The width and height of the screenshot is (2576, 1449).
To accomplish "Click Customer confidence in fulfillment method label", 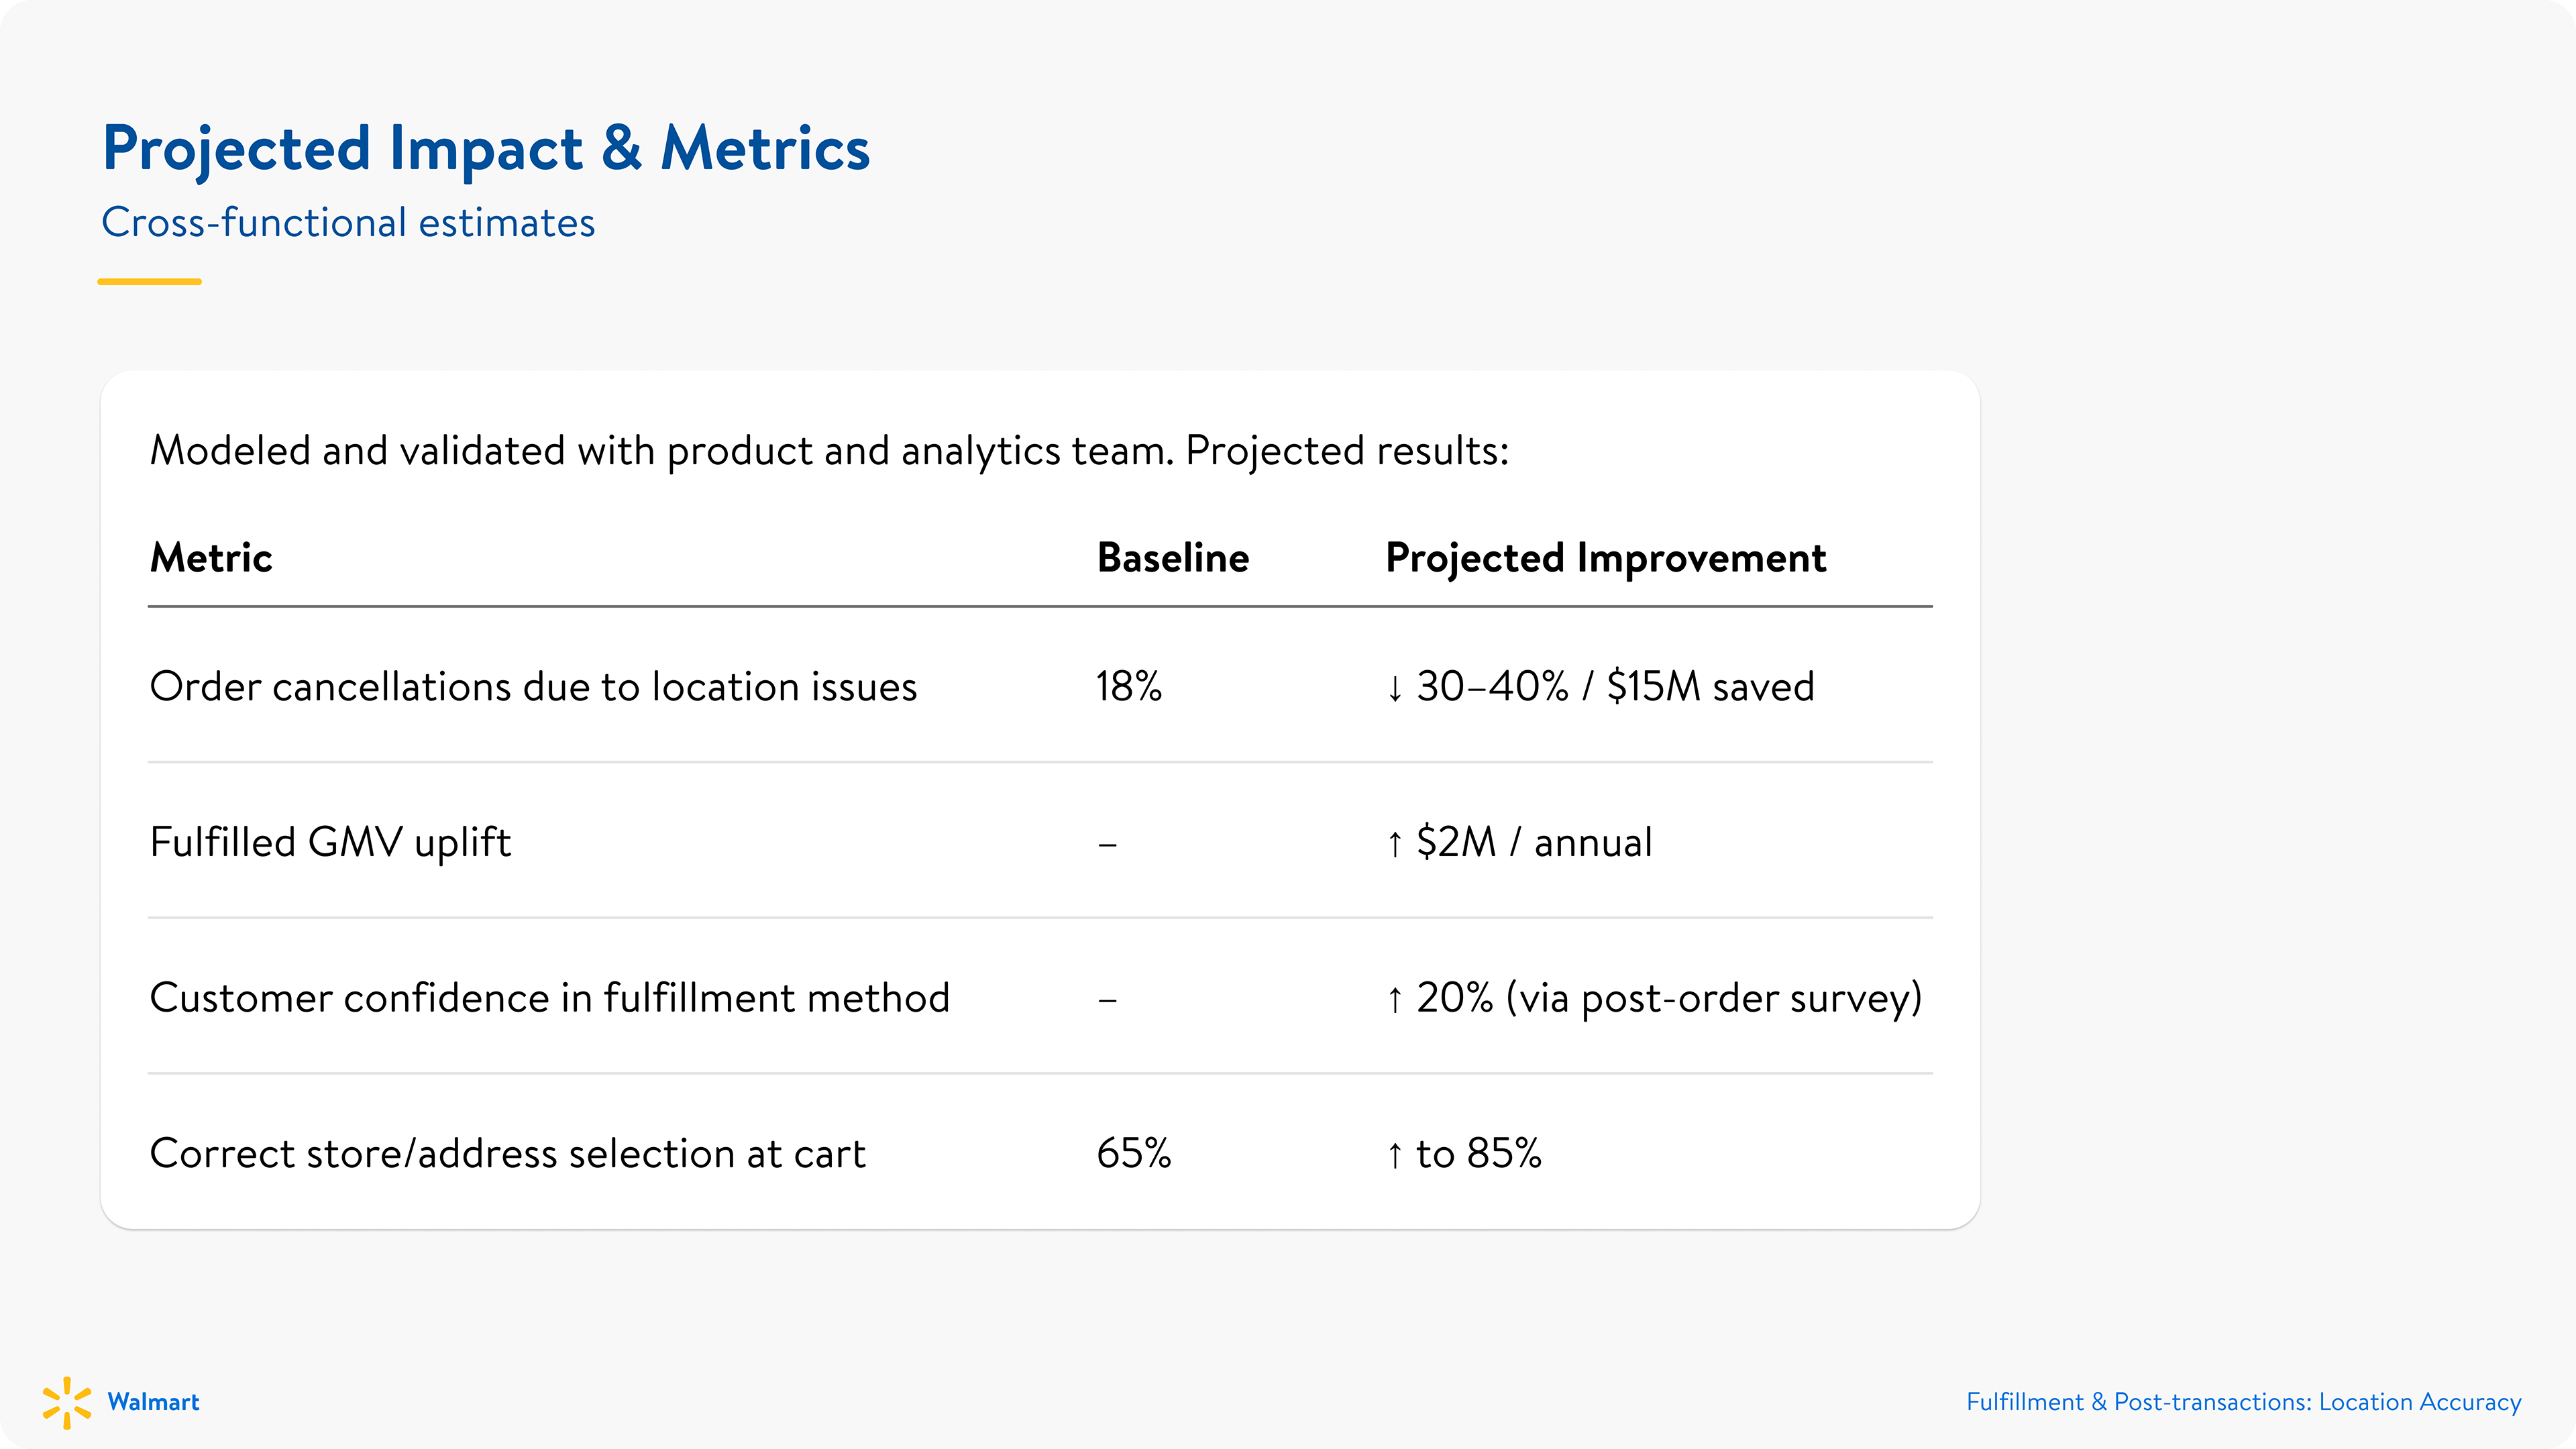I will [550, 997].
